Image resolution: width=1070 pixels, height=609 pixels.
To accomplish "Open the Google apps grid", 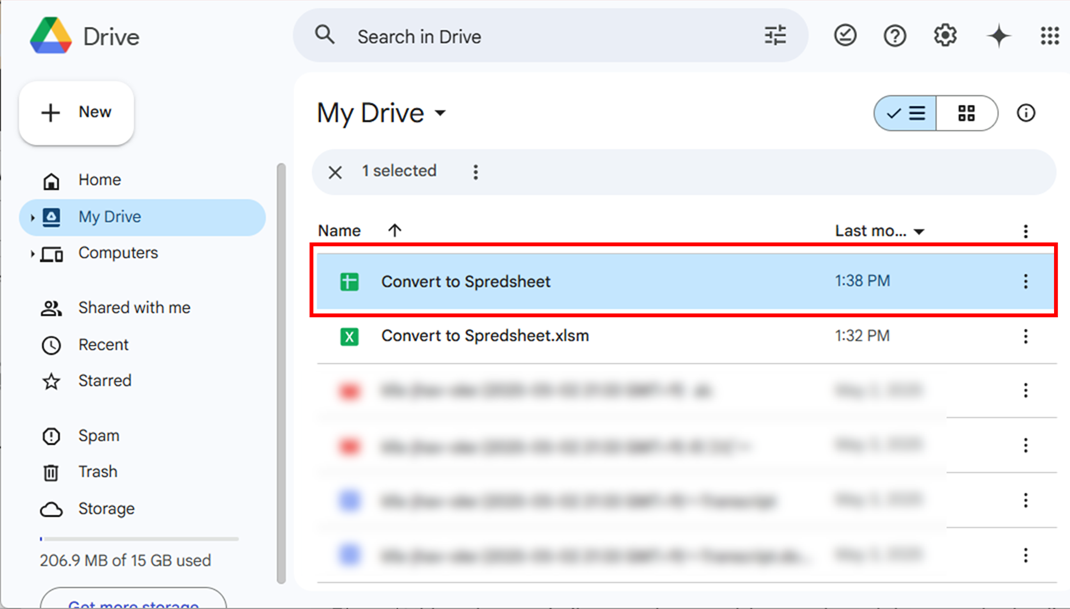I will point(1050,35).
